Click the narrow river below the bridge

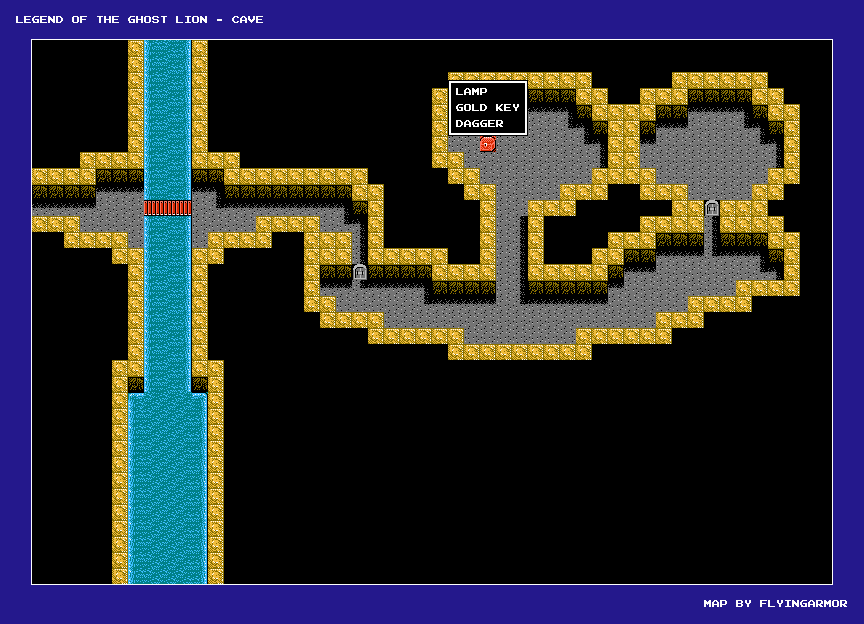click(x=167, y=300)
